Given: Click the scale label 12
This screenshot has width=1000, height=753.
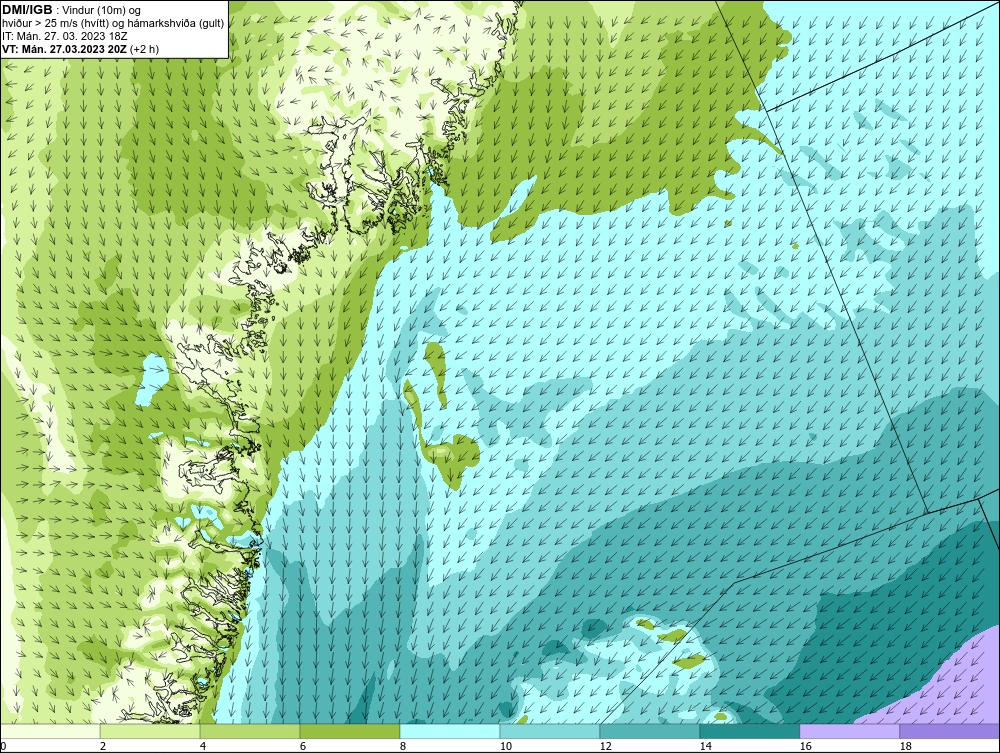Looking at the screenshot, I should coord(605,746).
